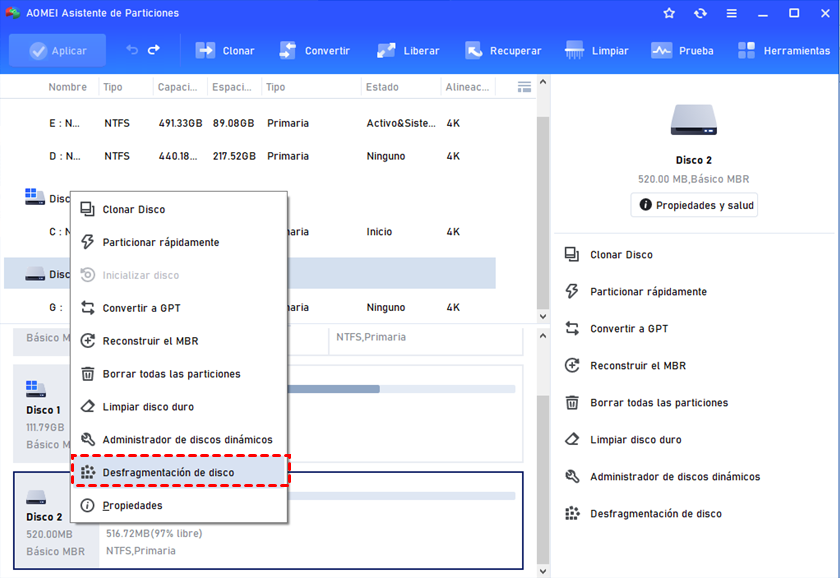Choose Reconstruir el MBR in context menu
Image resolution: width=840 pixels, height=578 pixels.
[179, 341]
